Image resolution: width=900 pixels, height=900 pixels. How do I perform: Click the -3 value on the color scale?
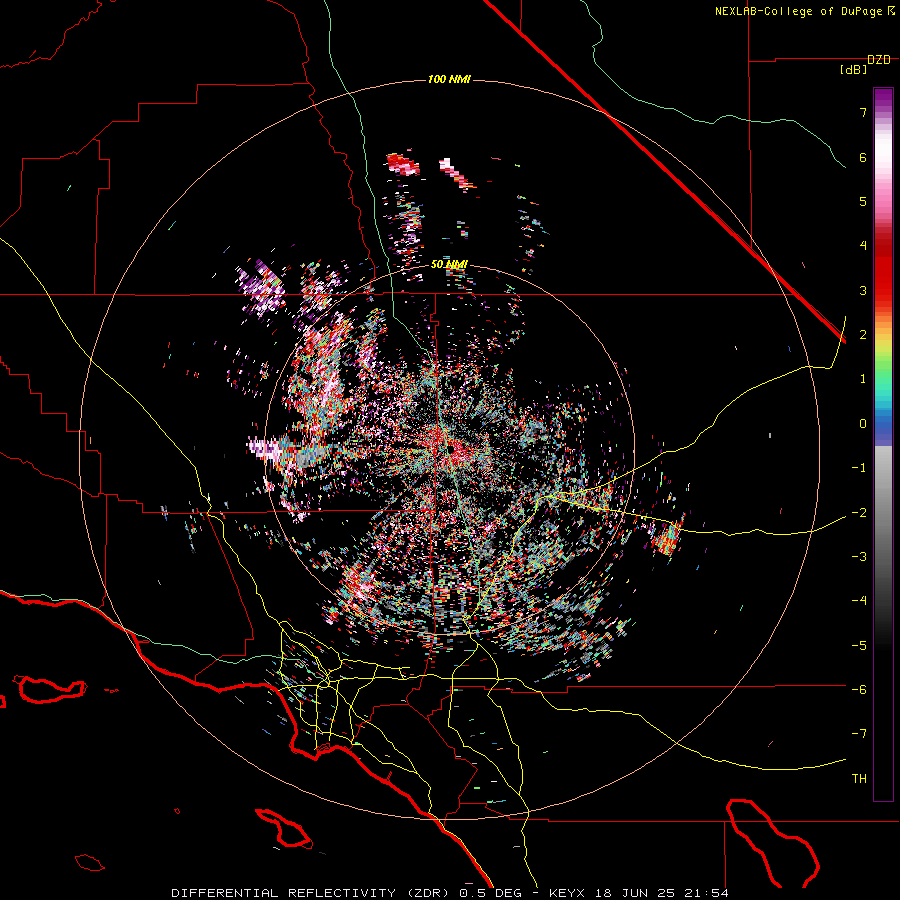859,556
